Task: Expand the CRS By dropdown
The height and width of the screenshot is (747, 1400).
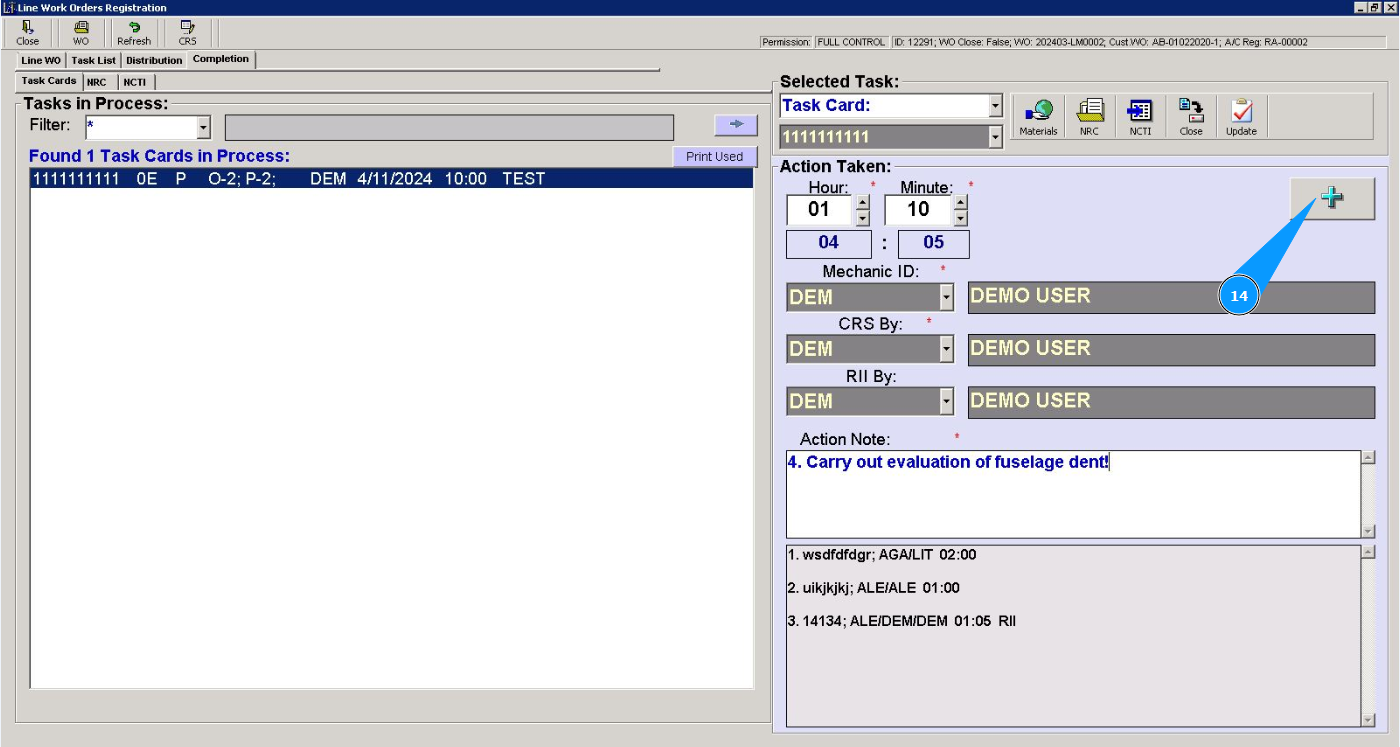Action: coord(946,350)
